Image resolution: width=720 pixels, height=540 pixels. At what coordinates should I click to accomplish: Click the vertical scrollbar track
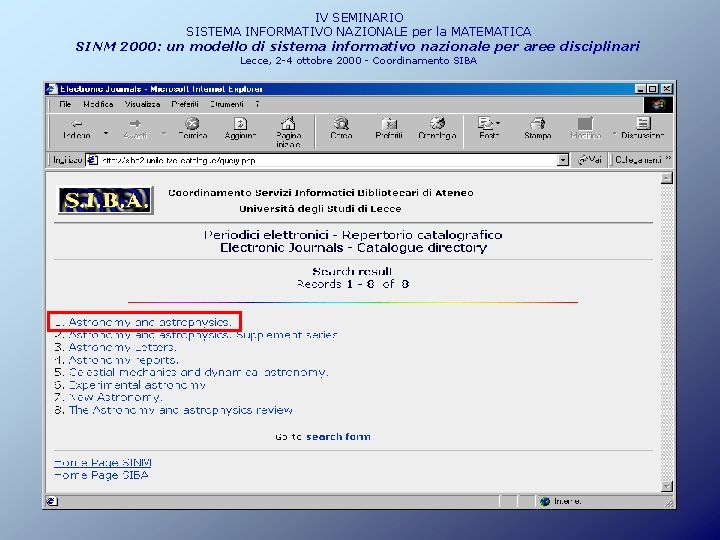[x=667, y=332]
